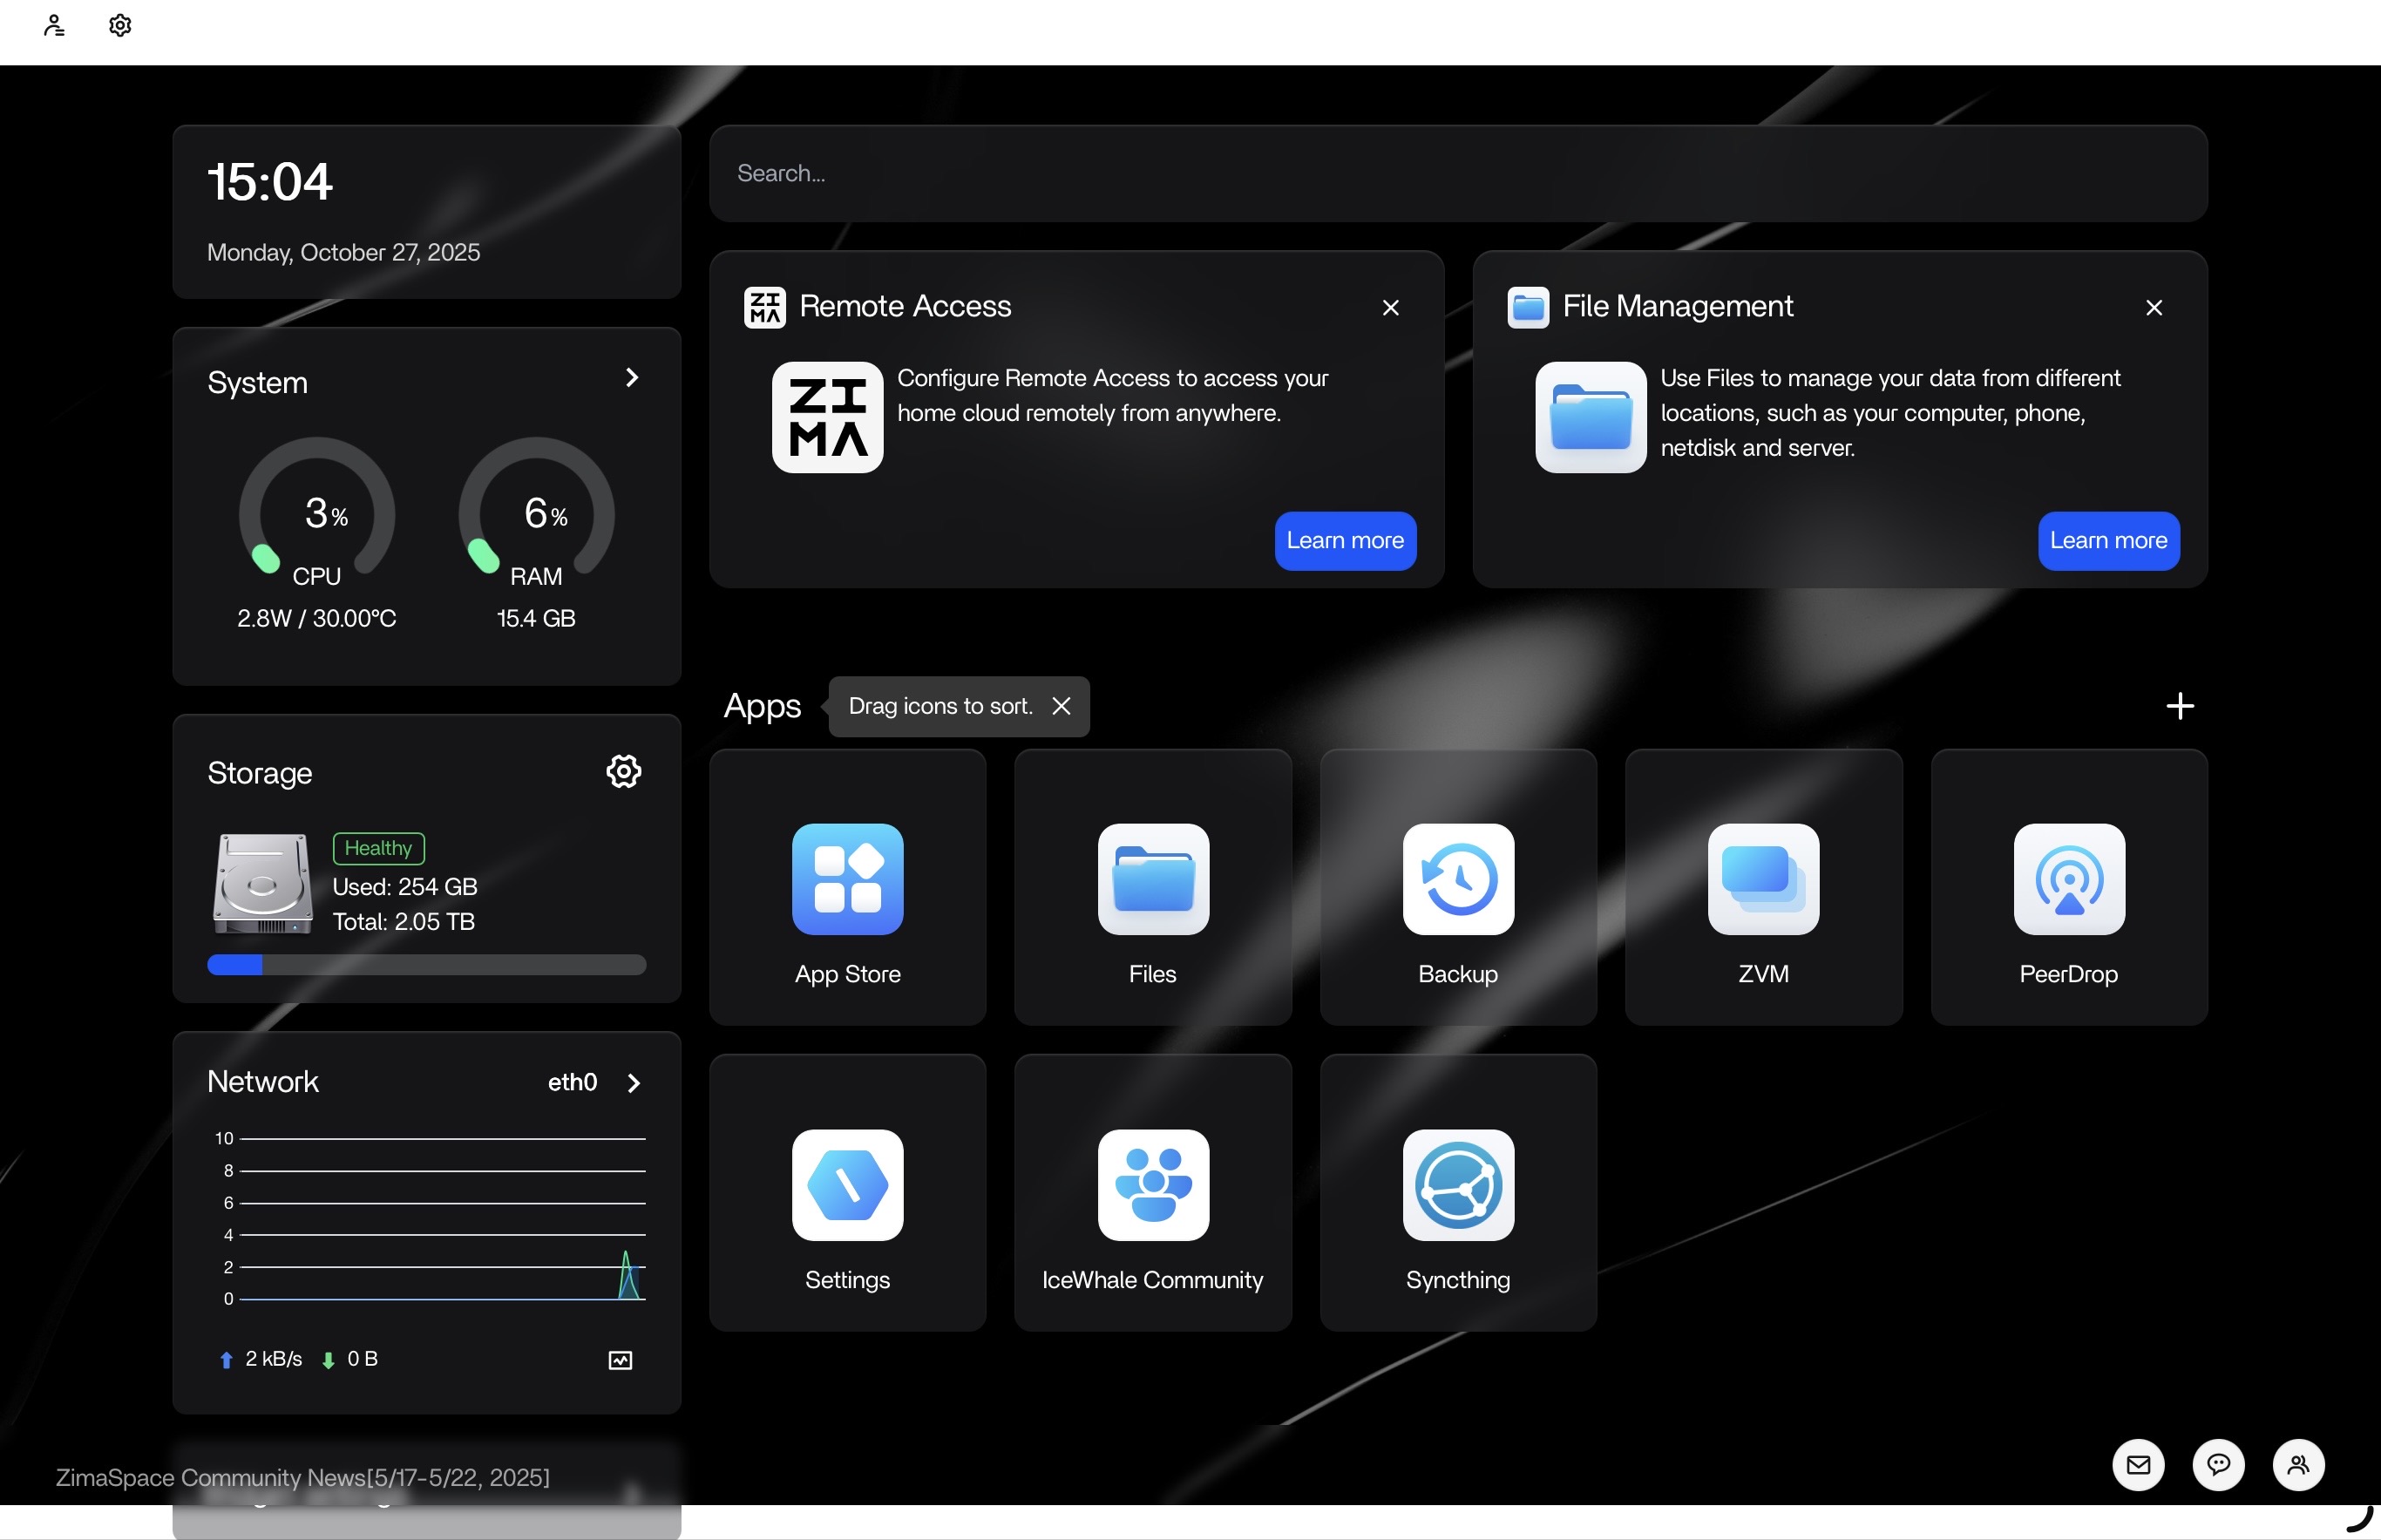The height and width of the screenshot is (1540, 2381).
Task: Click the Storage gear icon
Action: click(623, 771)
